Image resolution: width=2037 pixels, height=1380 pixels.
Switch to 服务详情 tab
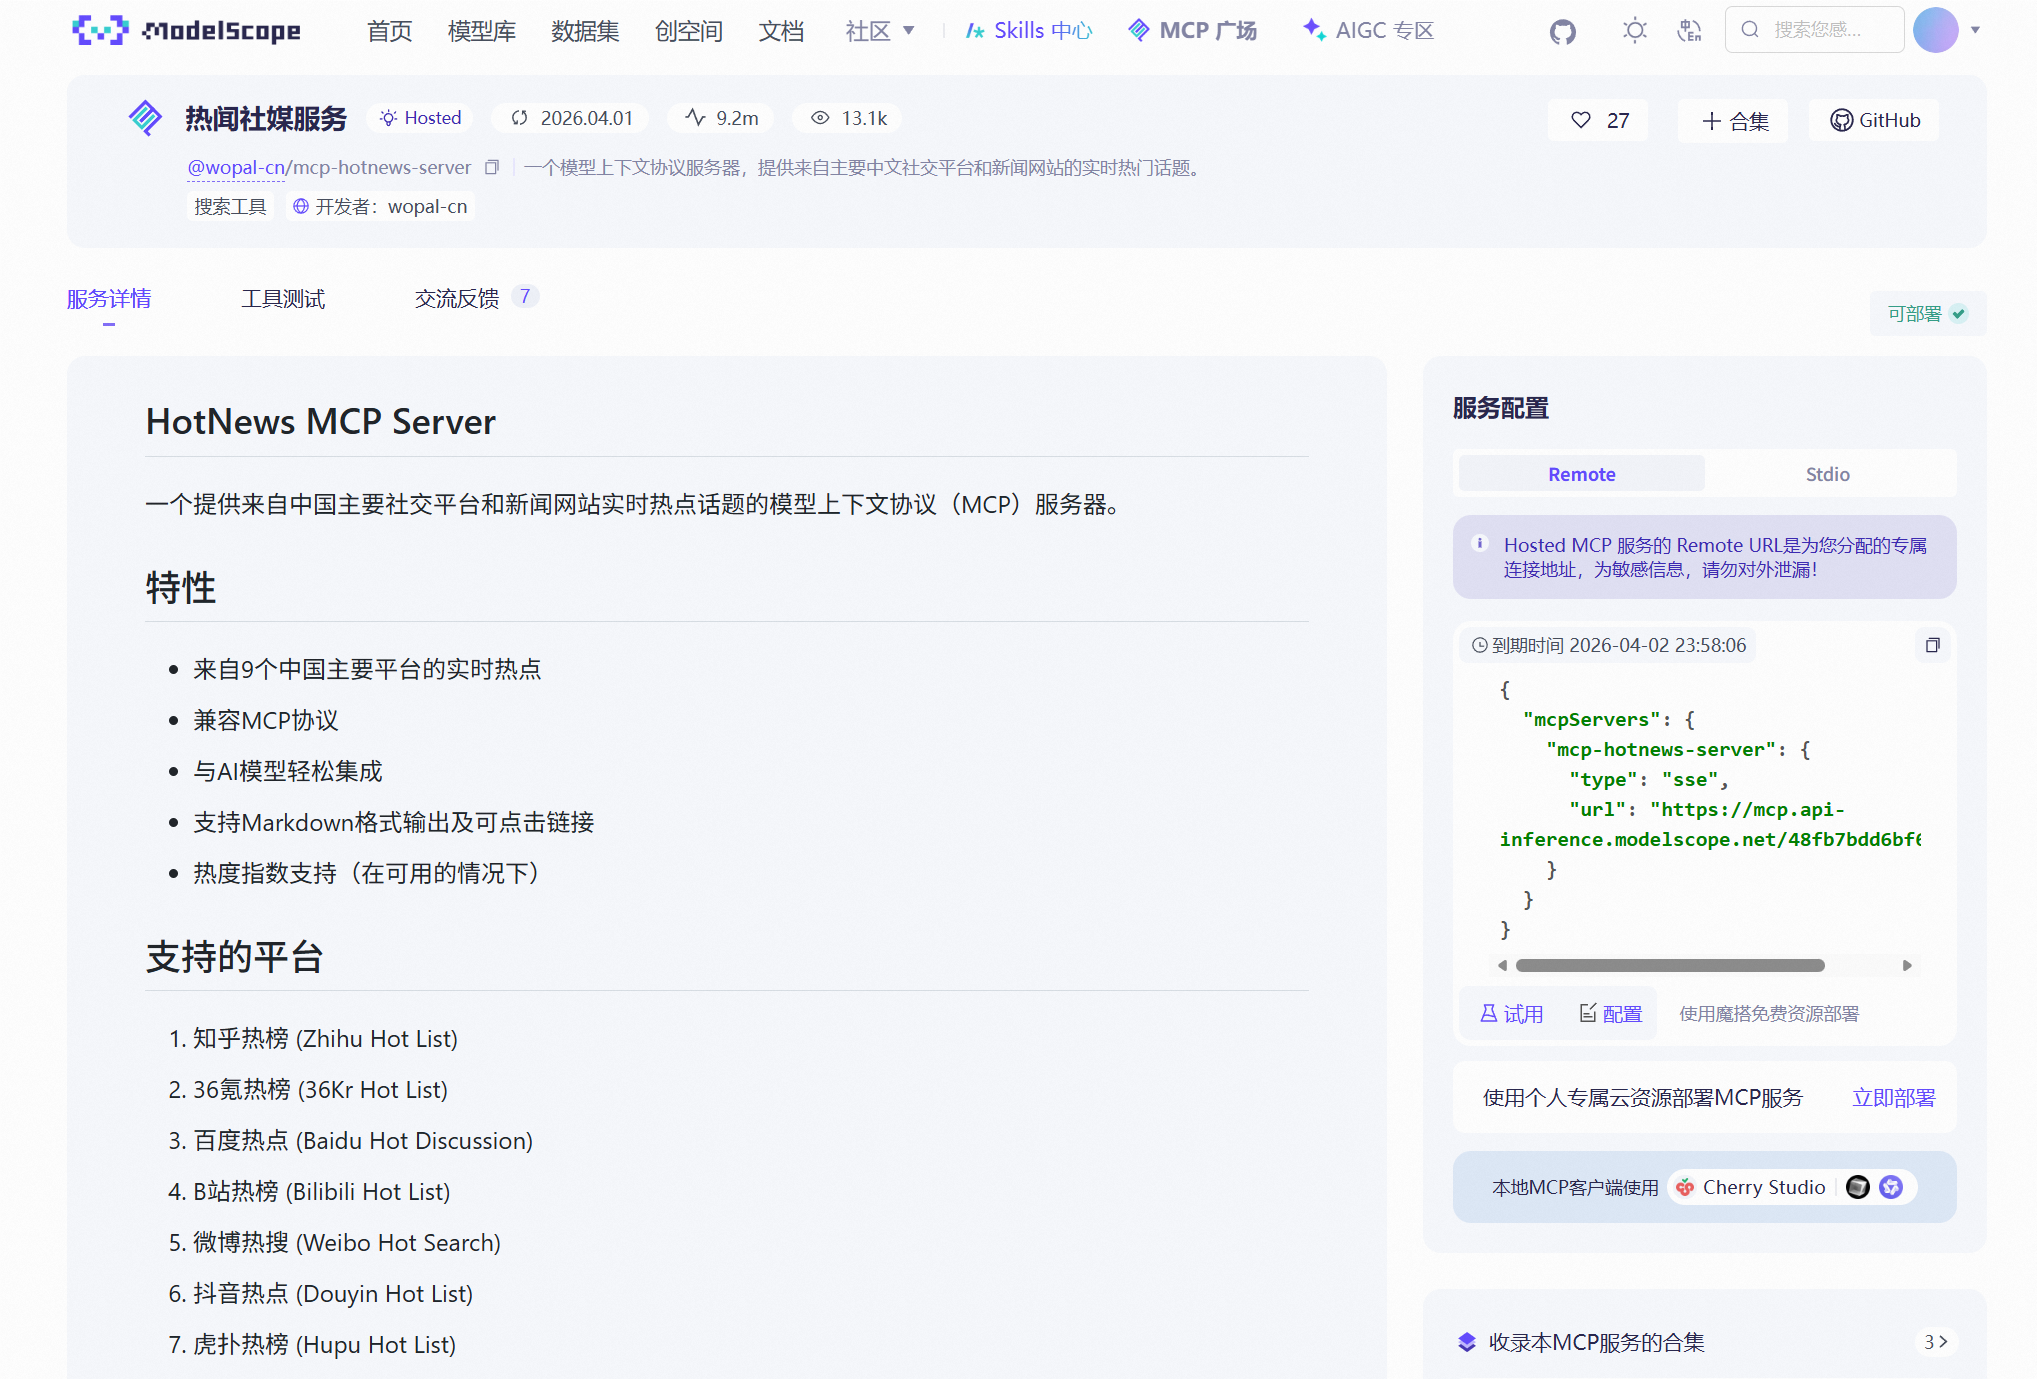tap(109, 299)
